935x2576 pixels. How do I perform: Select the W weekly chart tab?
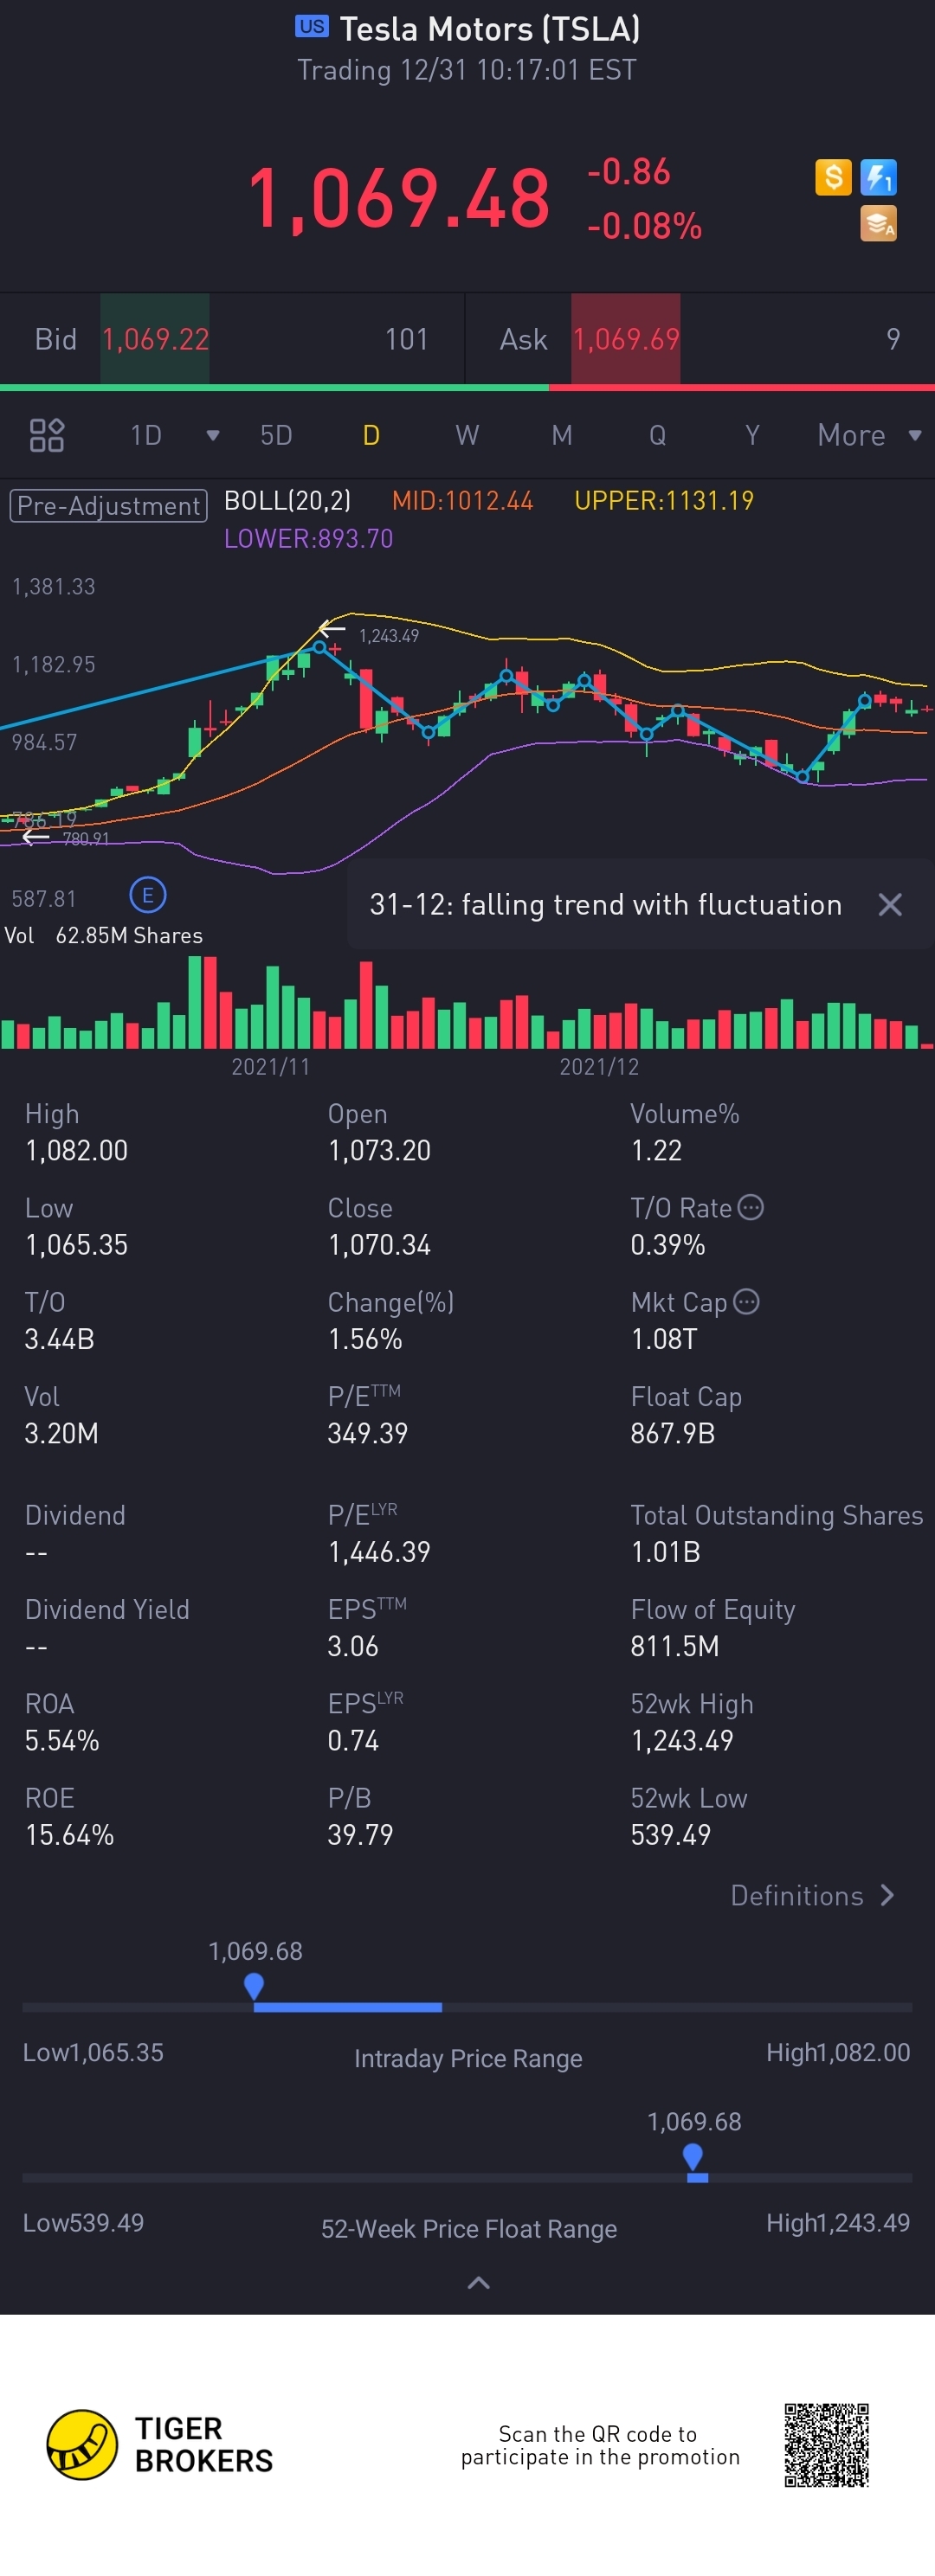(467, 435)
